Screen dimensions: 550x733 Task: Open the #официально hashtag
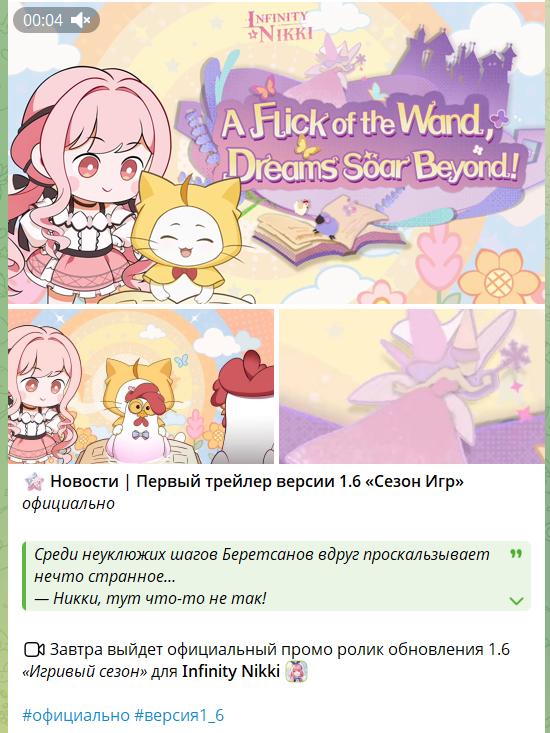tap(76, 715)
